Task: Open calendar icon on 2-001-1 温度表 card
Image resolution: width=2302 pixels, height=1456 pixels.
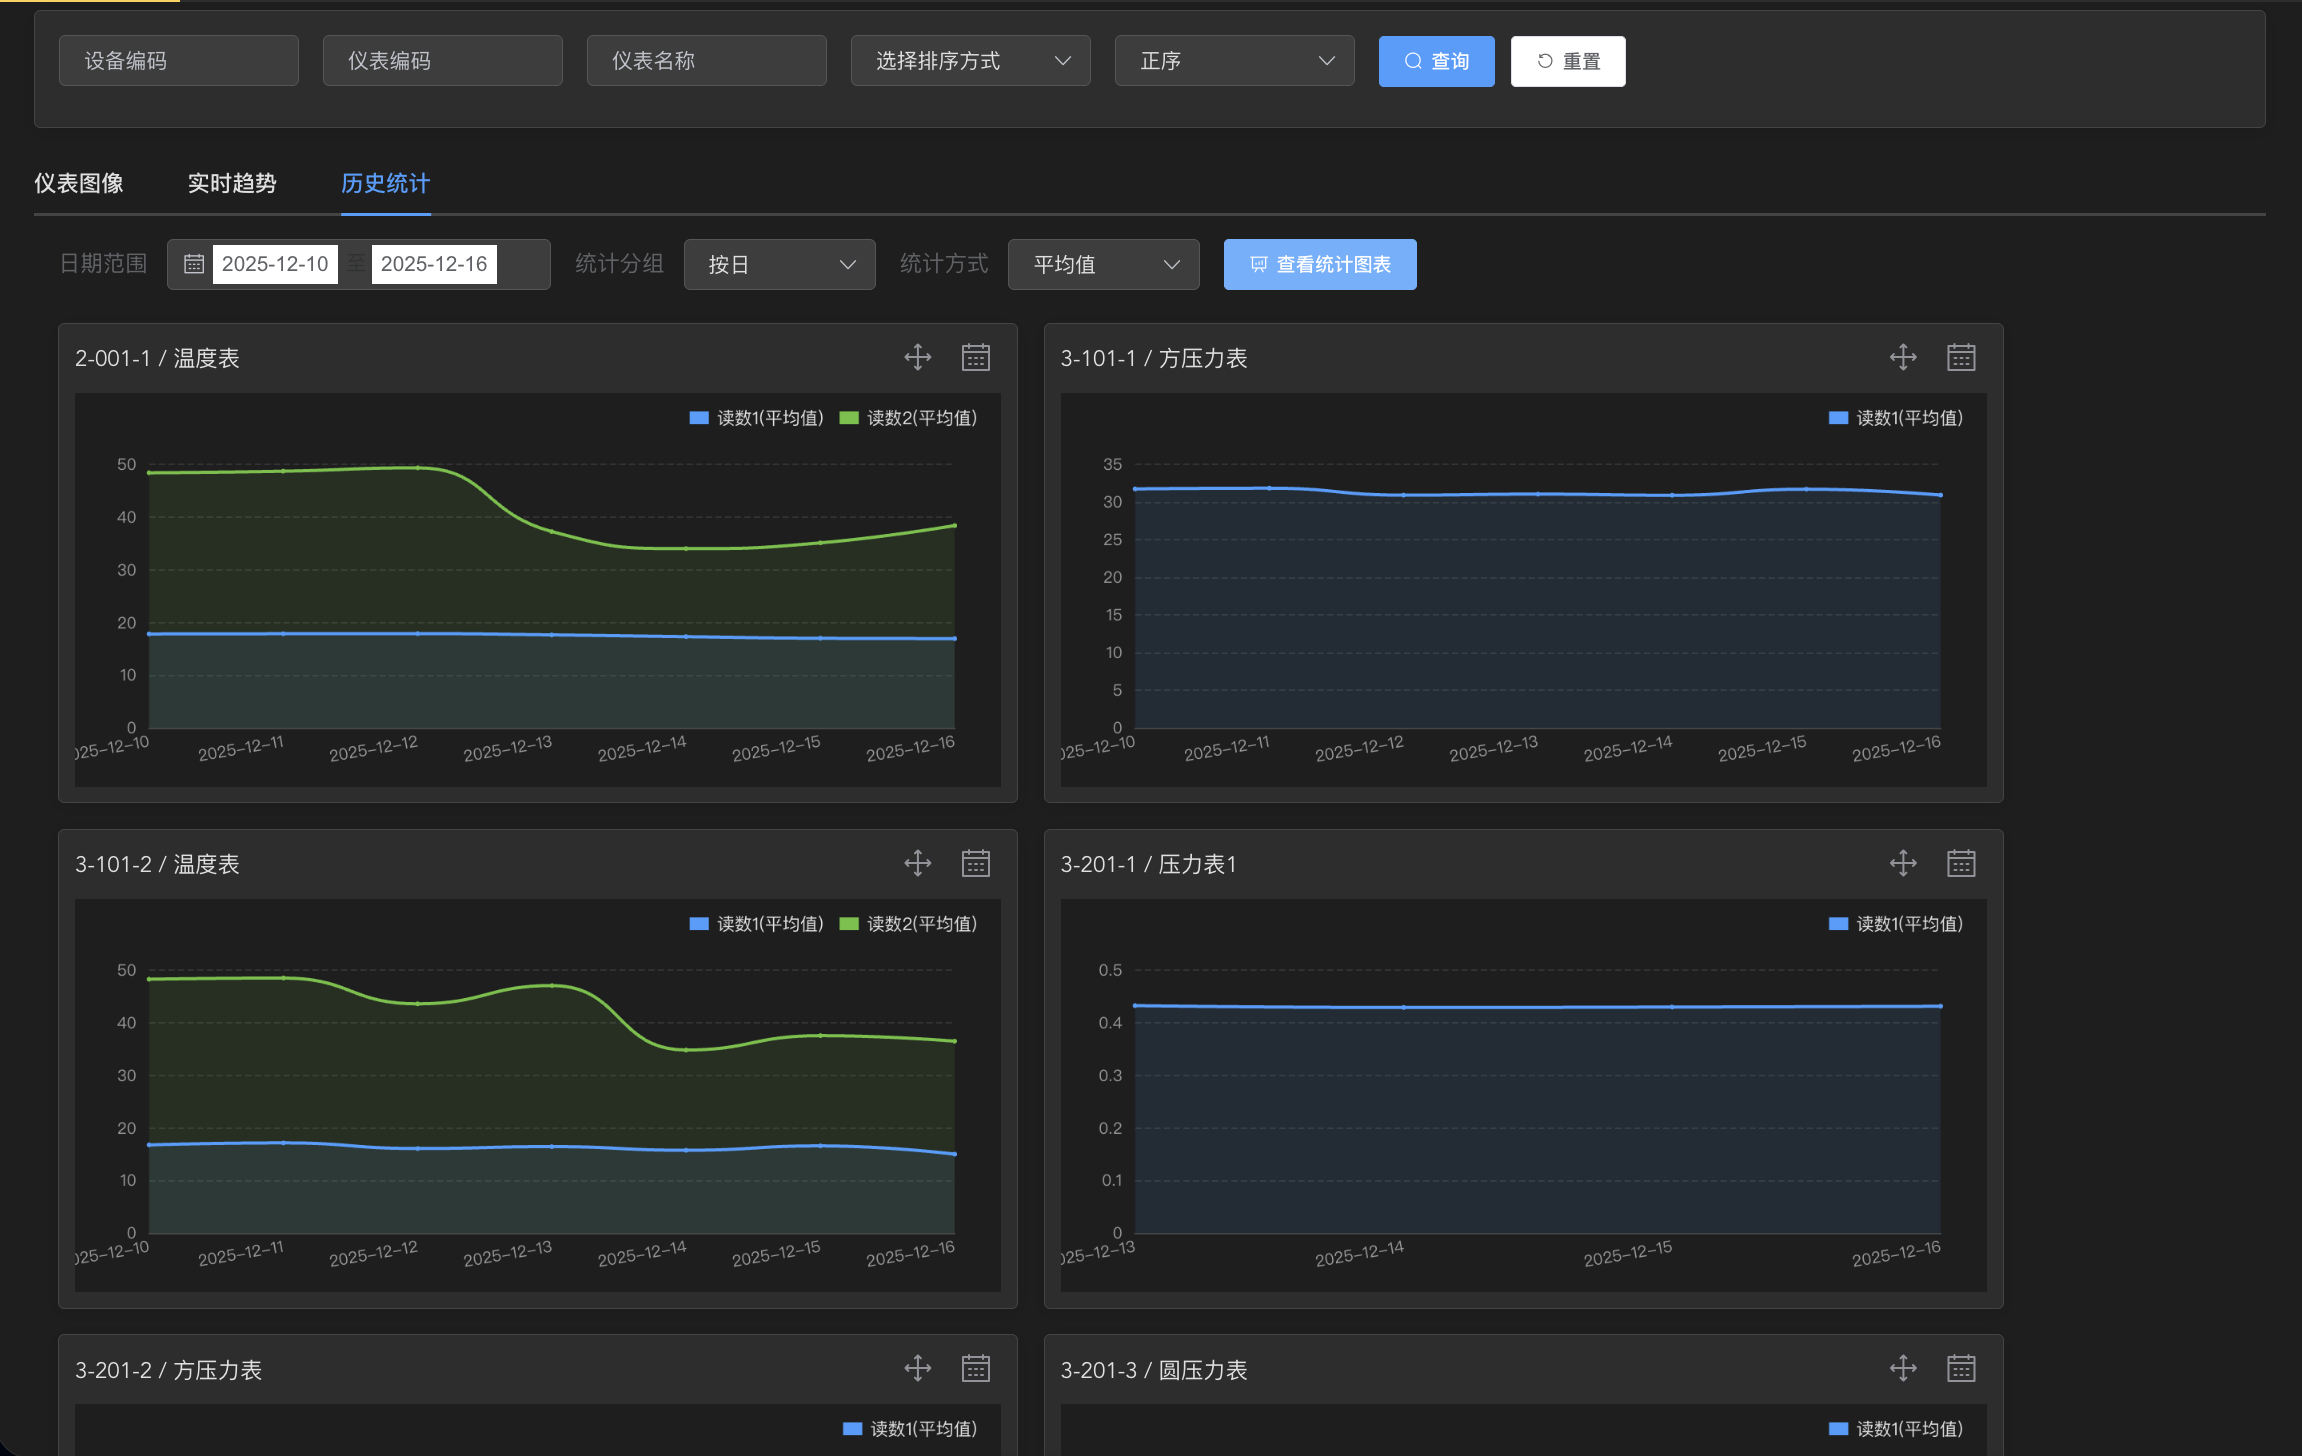Action: pos(975,357)
